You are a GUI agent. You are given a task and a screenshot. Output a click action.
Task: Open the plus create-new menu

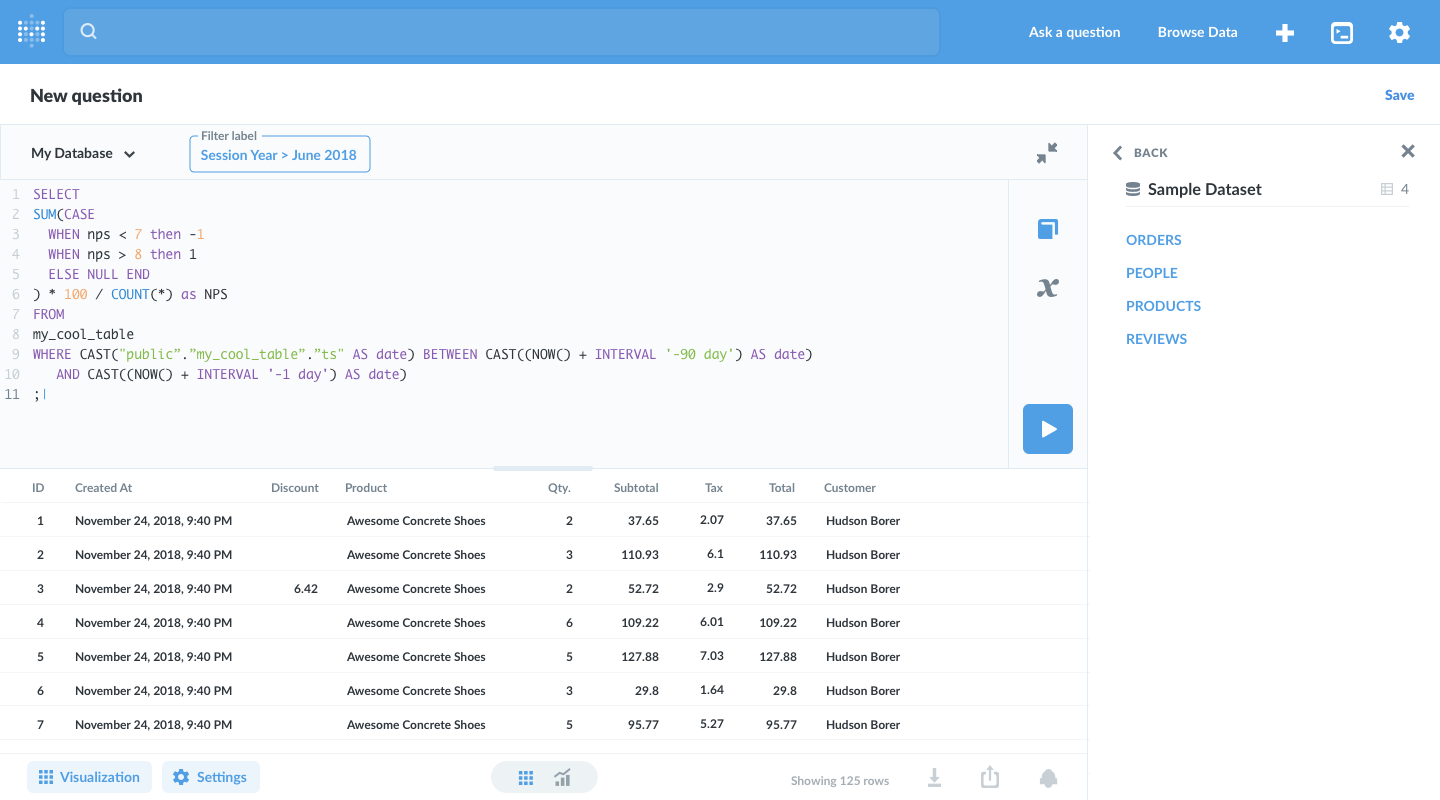(1285, 33)
